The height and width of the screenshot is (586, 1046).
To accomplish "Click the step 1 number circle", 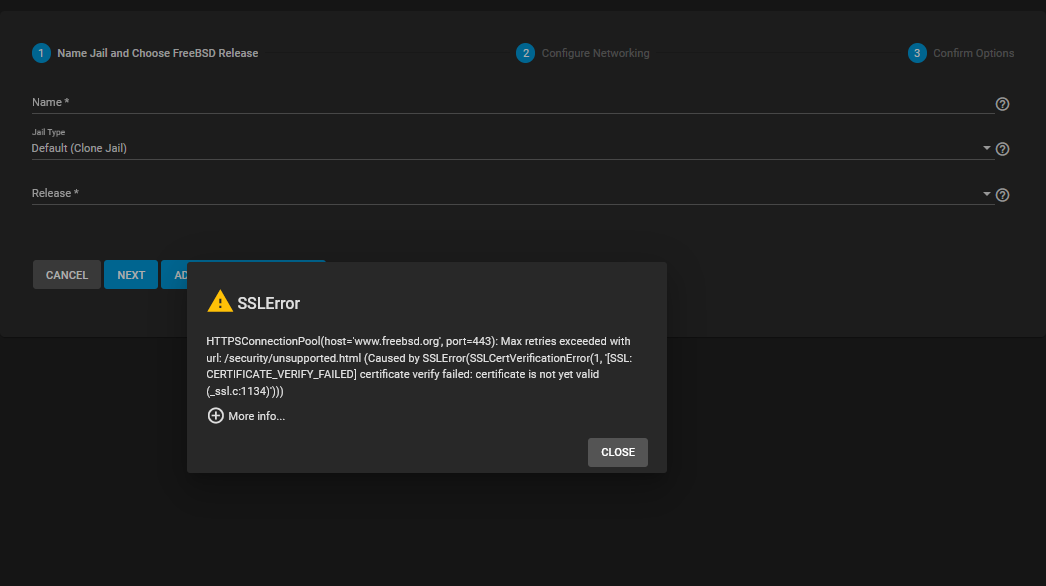I will (41, 53).
